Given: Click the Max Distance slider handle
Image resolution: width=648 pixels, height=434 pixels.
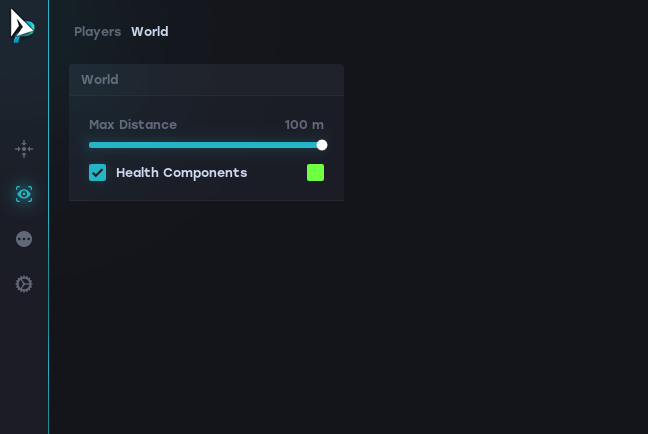Looking at the screenshot, I should 322,145.
